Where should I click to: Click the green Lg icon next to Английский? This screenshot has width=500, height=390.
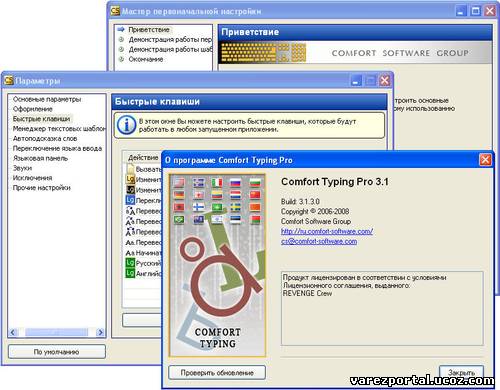(130, 273)
